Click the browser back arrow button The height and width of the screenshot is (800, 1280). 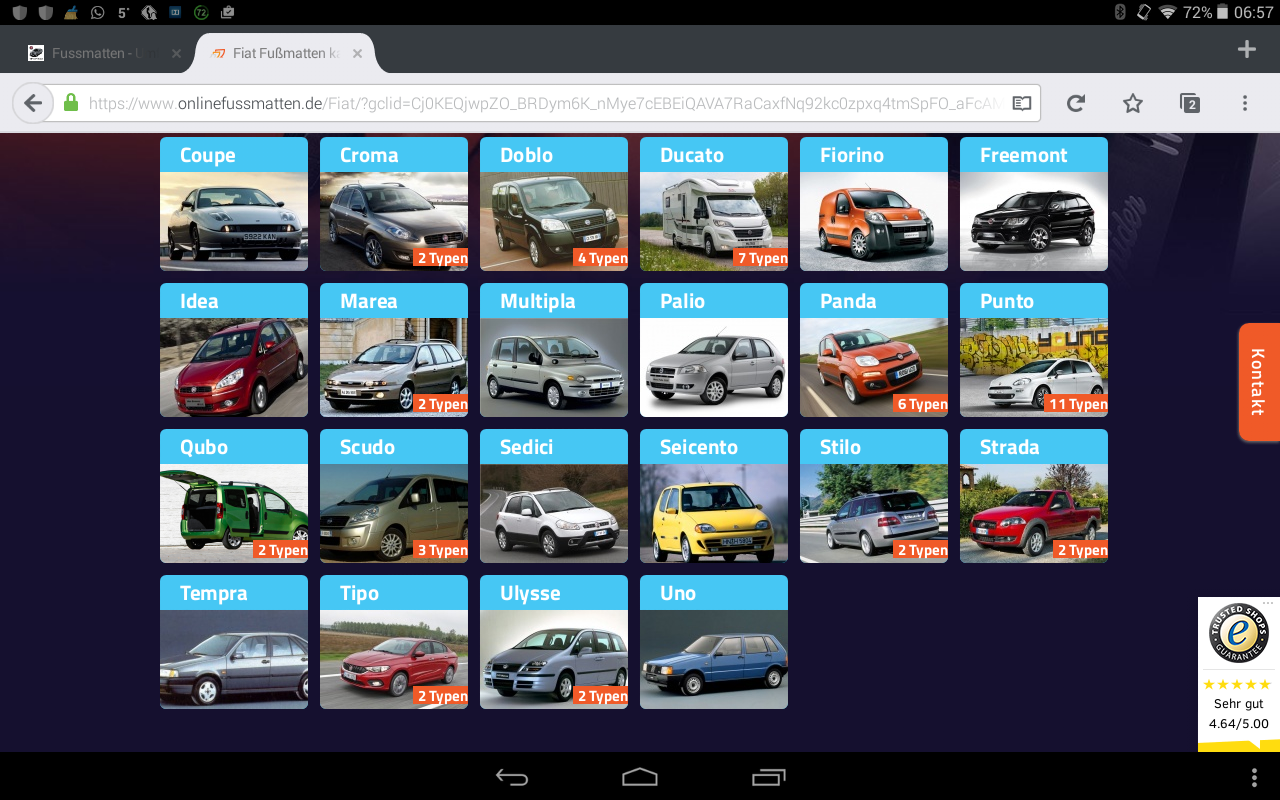(33, 103)
